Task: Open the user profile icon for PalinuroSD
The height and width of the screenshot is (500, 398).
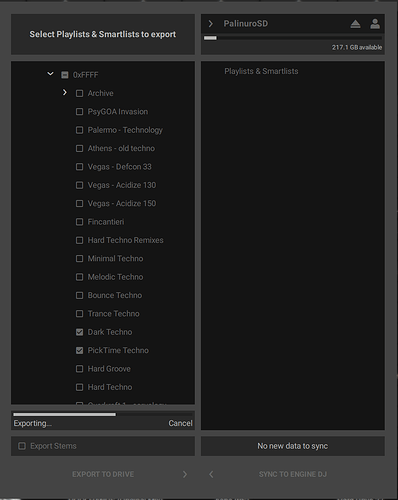Action: (375, 24)
